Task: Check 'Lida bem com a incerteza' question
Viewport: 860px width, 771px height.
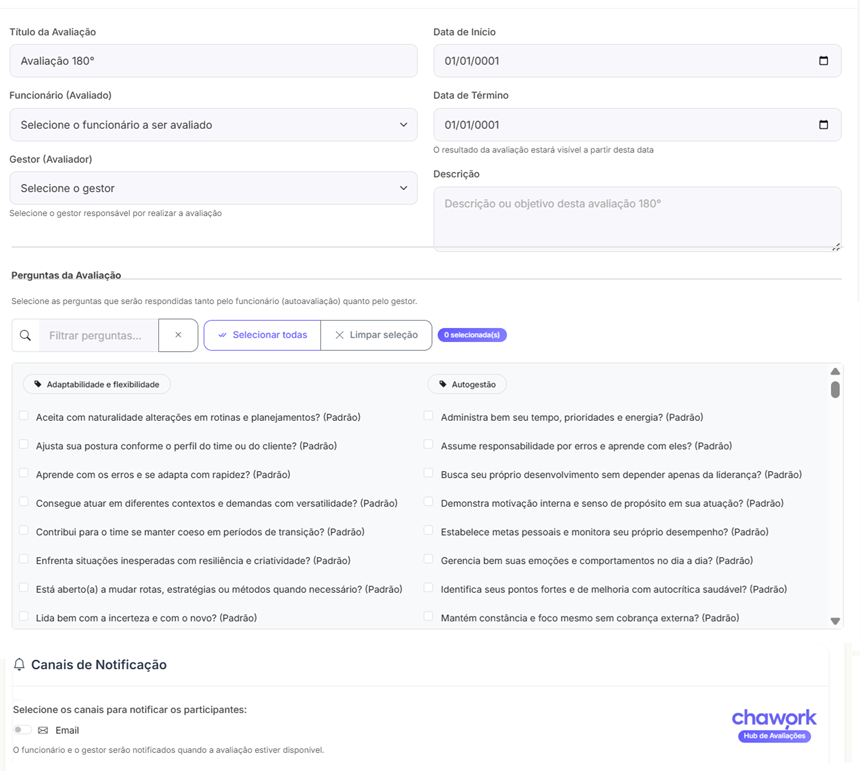Action: click(24, 616)
